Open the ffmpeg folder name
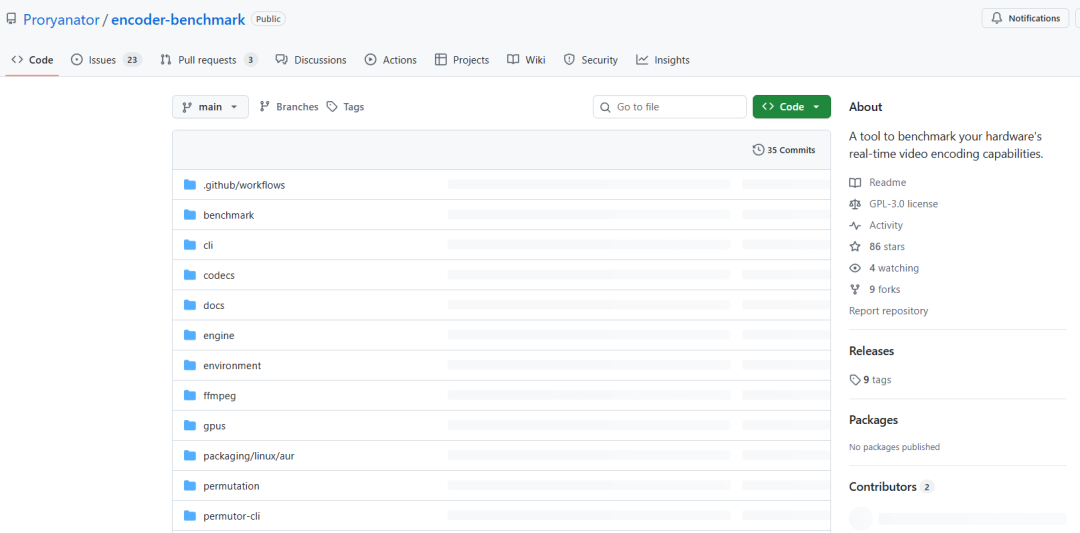This screenshot has width=1080, height=533. (x=220, y=396)
